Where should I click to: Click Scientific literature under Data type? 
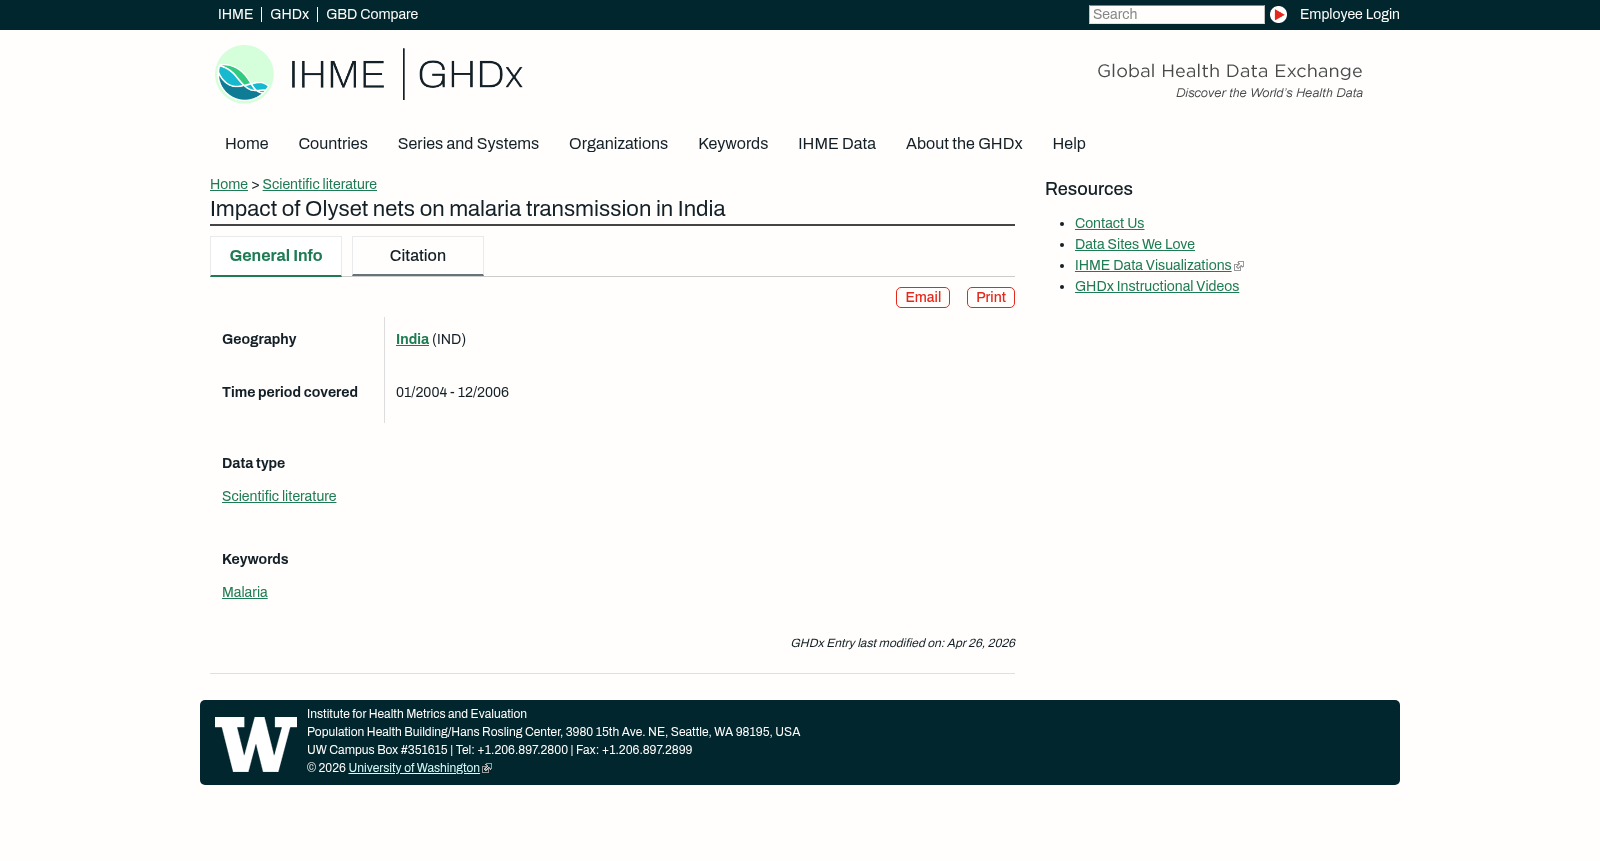tap(279, 496)
